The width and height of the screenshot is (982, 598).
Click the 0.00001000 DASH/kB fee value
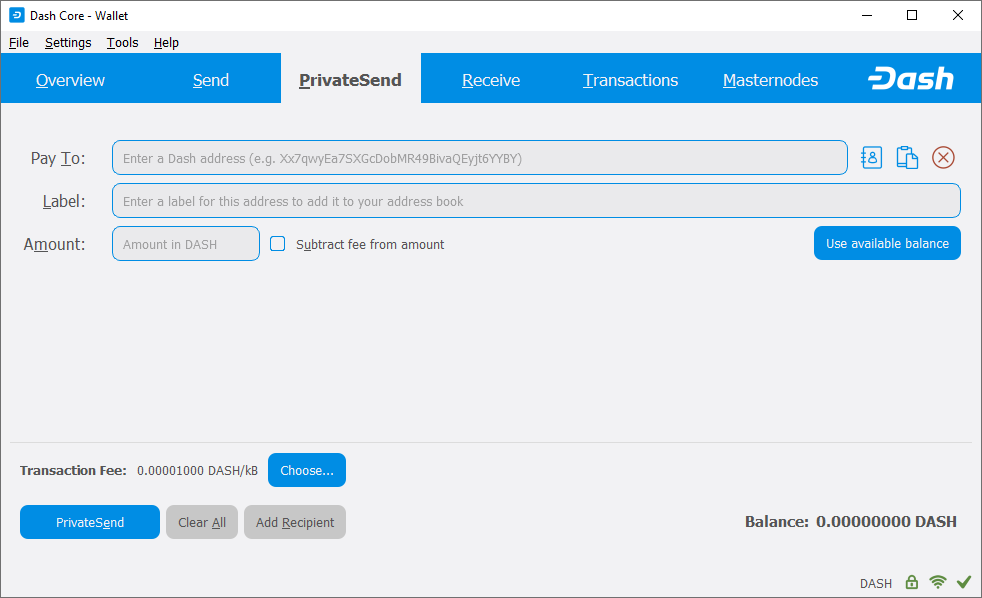click(197, 470)
